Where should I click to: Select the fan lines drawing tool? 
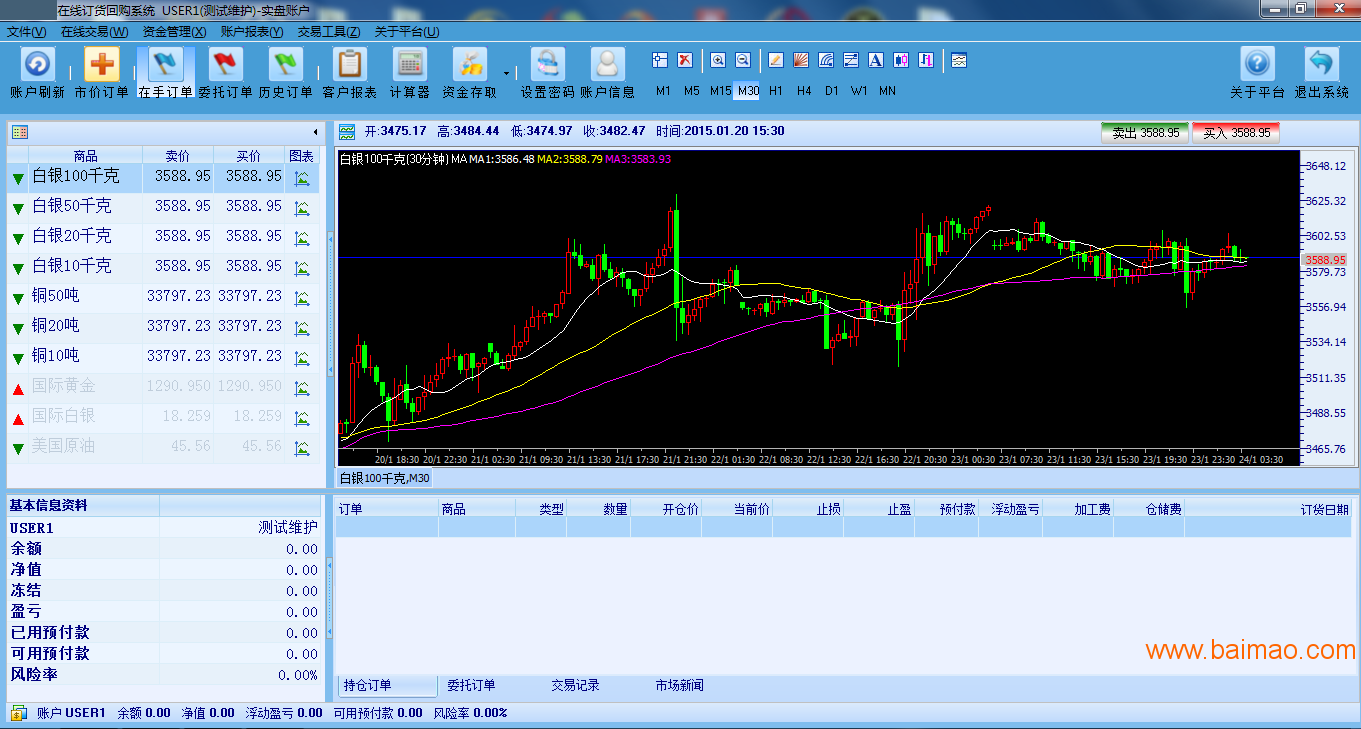(800, 60)
